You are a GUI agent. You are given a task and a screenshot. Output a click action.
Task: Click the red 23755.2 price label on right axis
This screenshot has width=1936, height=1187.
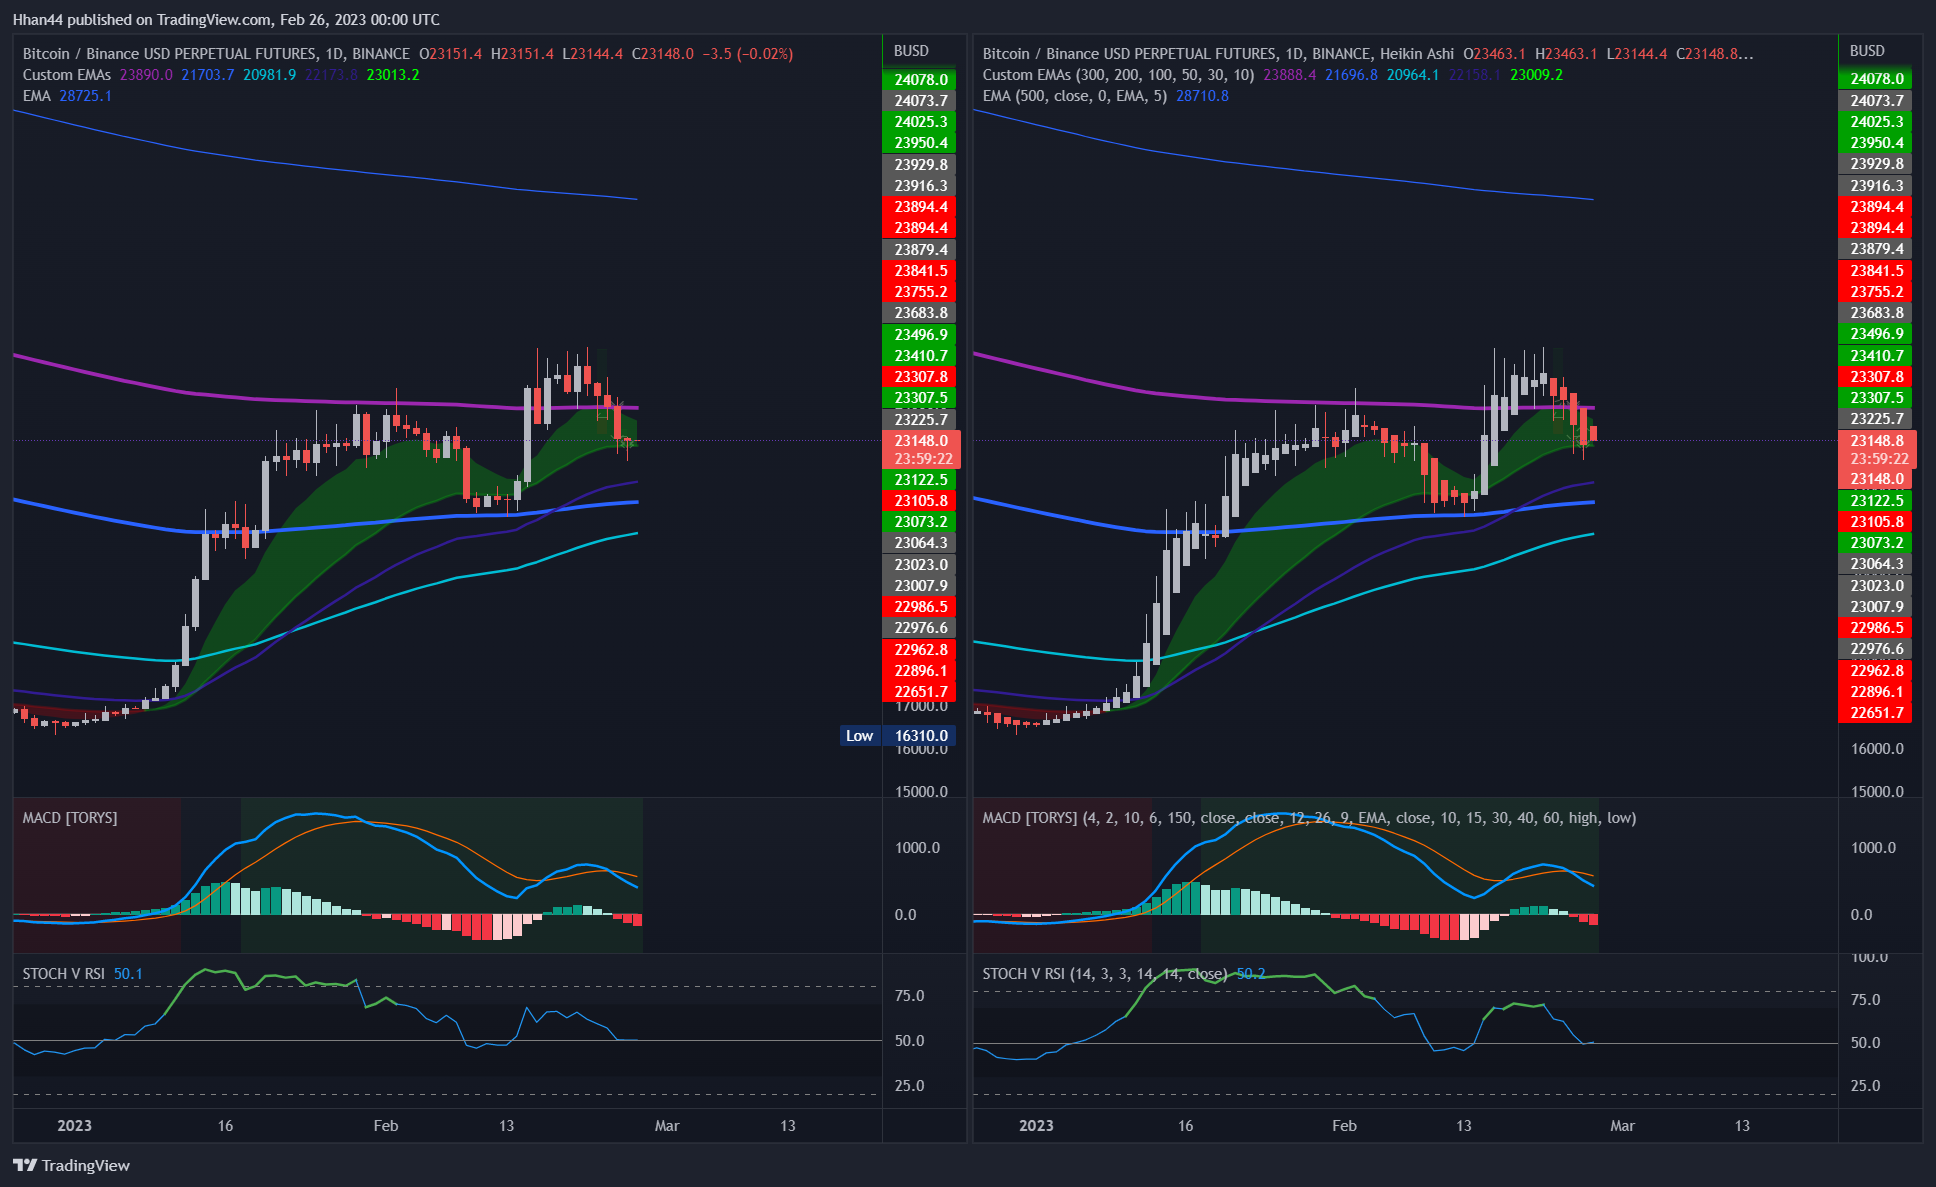1876,292
